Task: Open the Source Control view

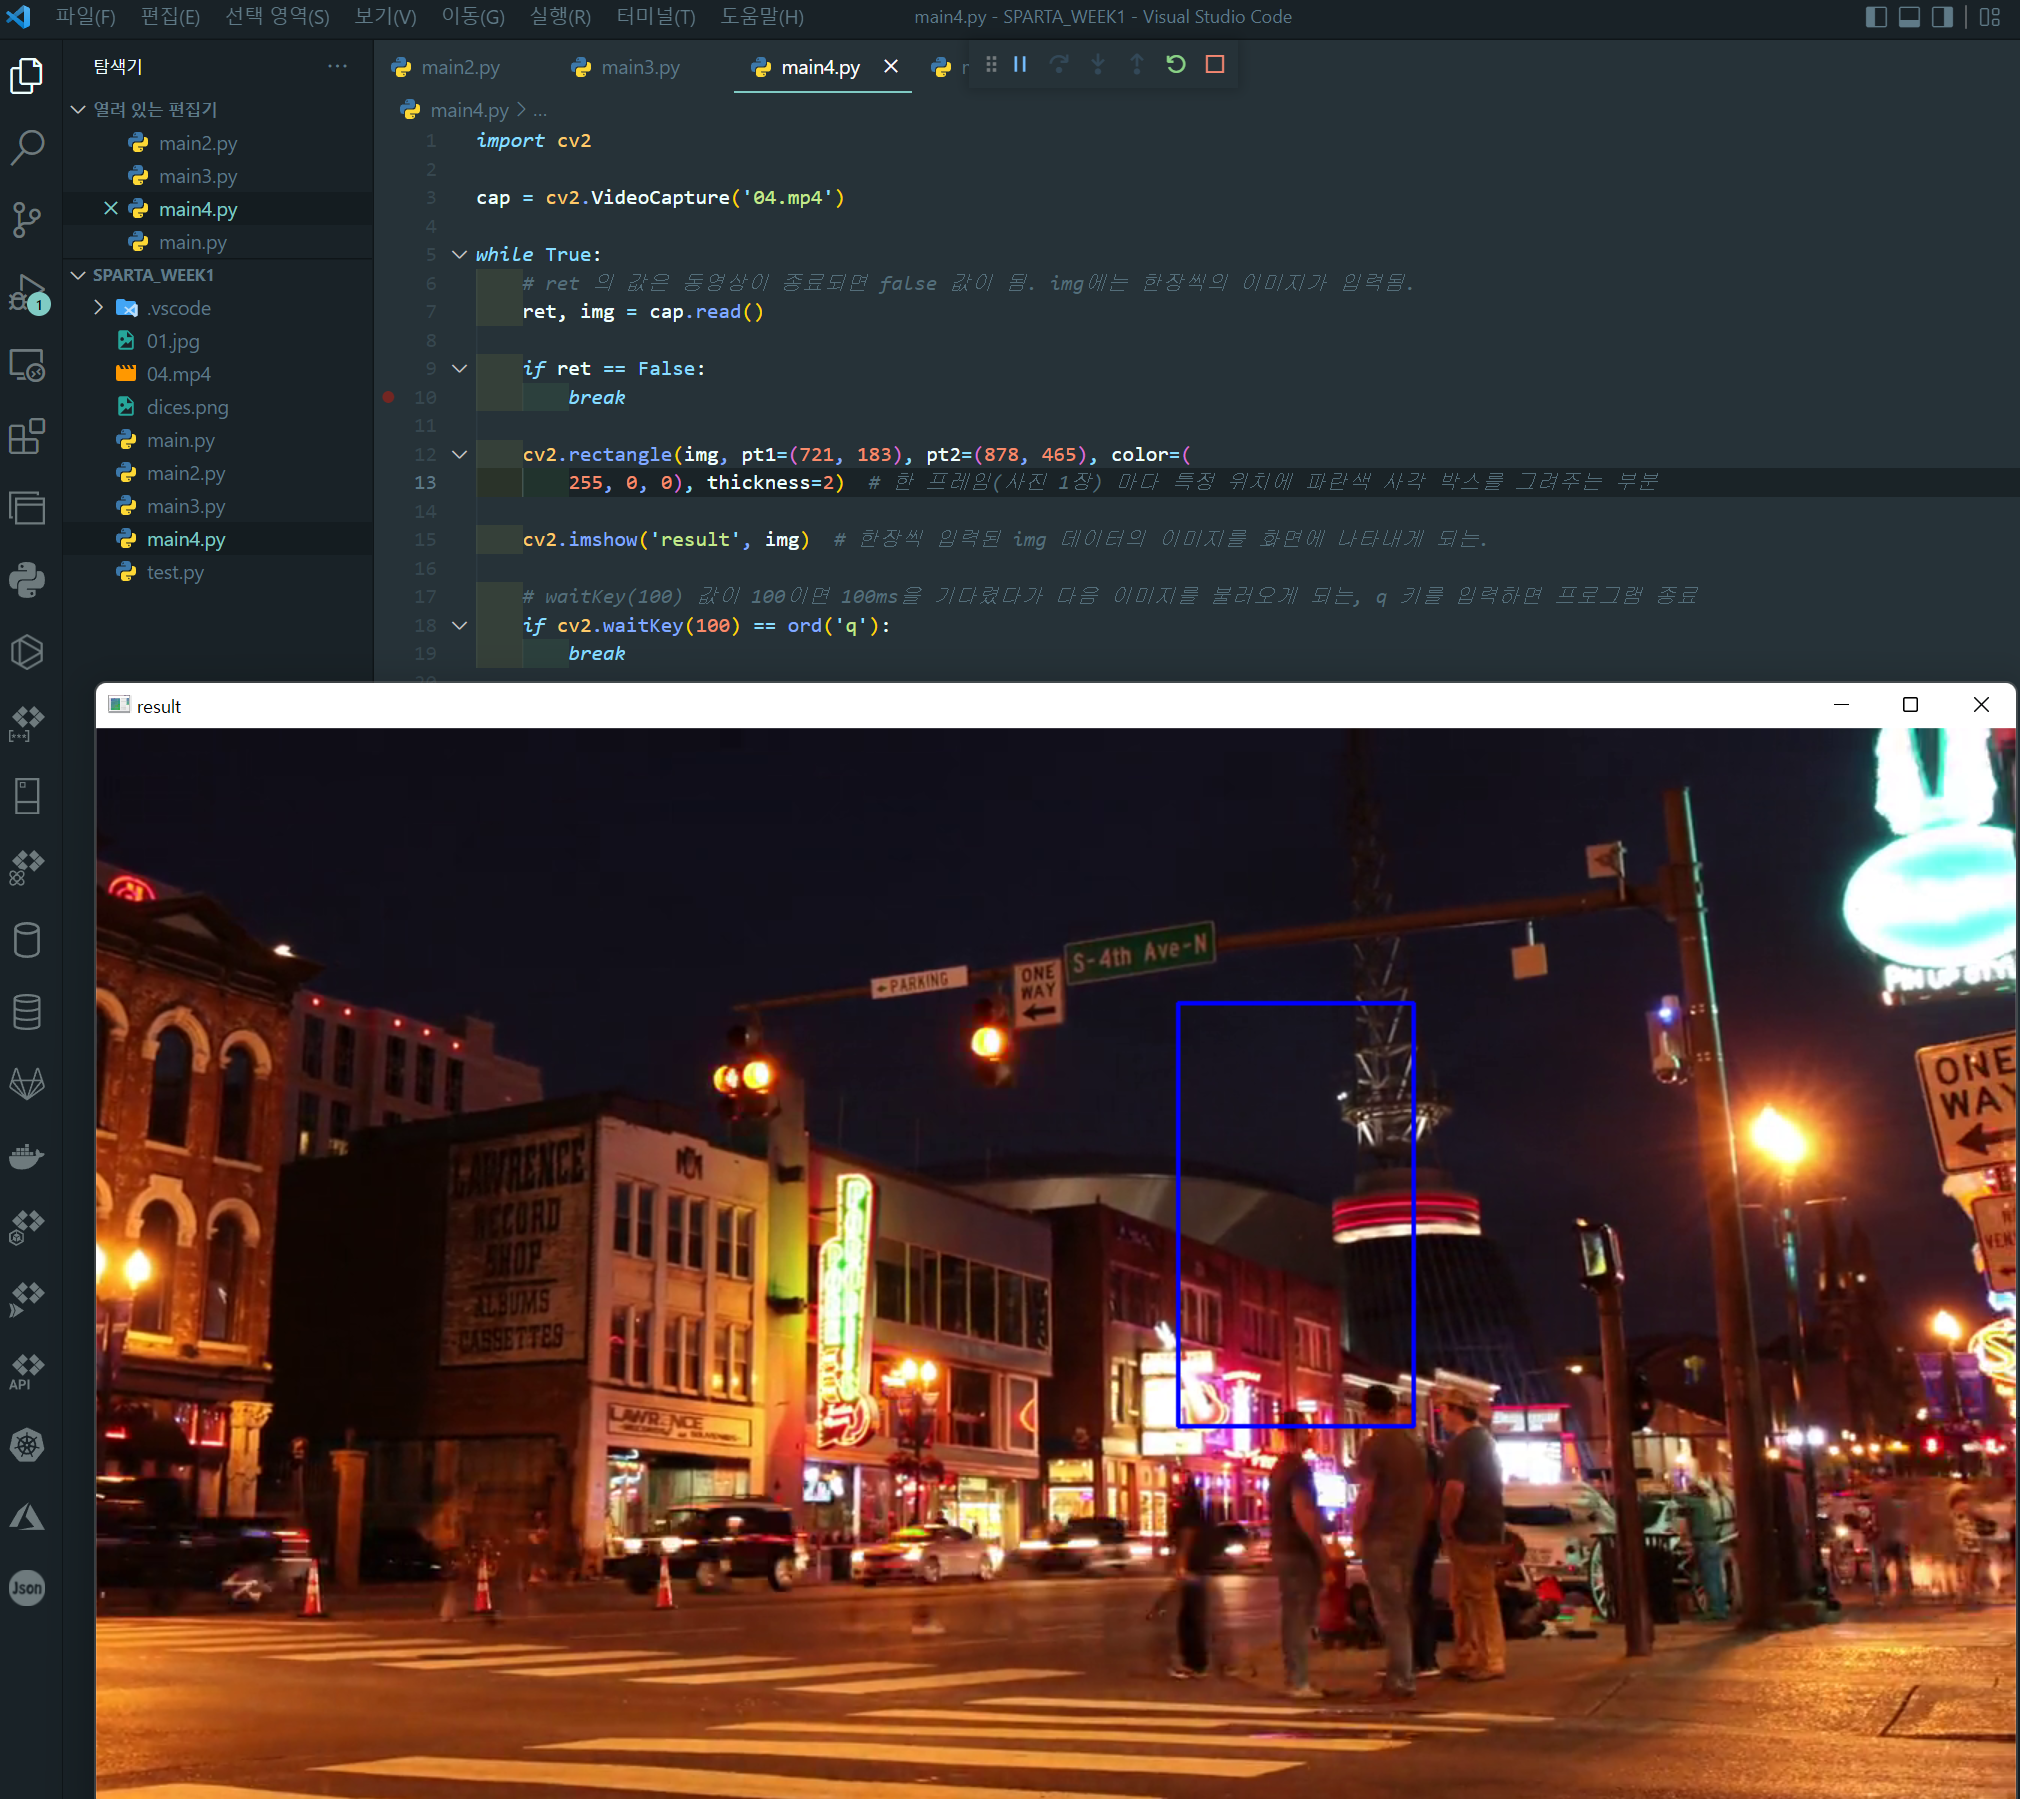Action: coord(27,219)
